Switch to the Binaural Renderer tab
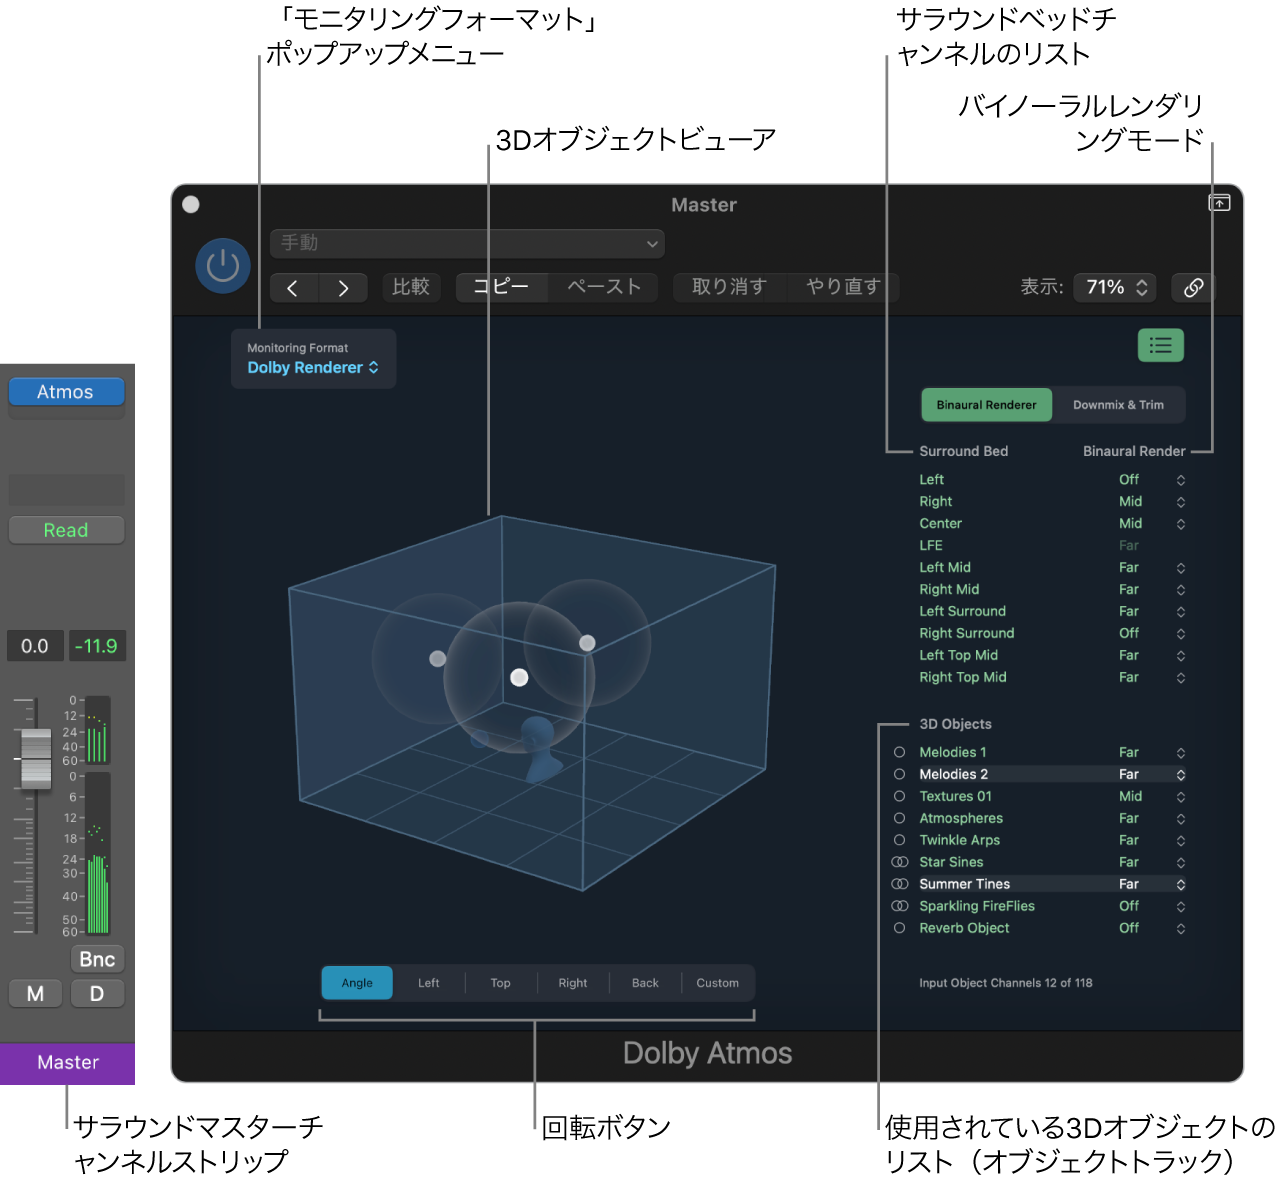The height and width of the screenshot is (1184, 1285). (x=986, y=405)
